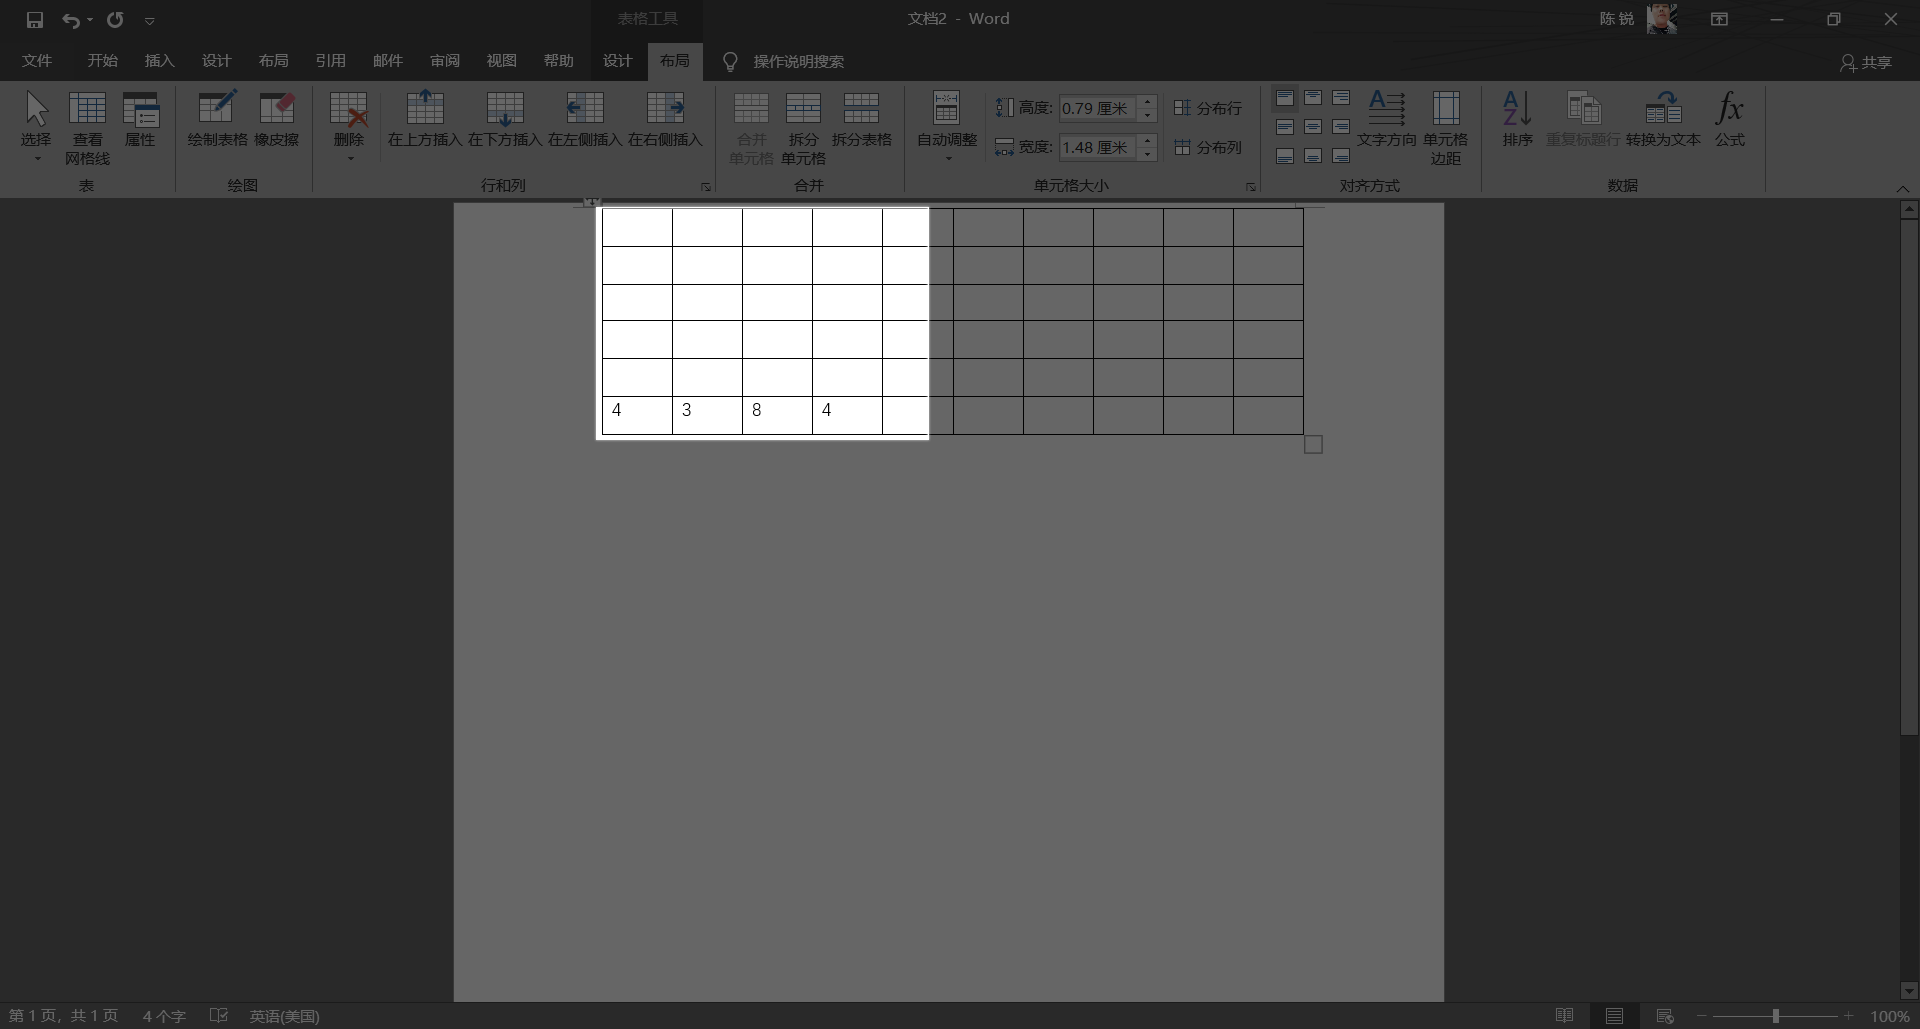Switch to View (视图) tab
This screenshot has height=1029, width=1920.
pyautogui.click(x=502, y=61)
